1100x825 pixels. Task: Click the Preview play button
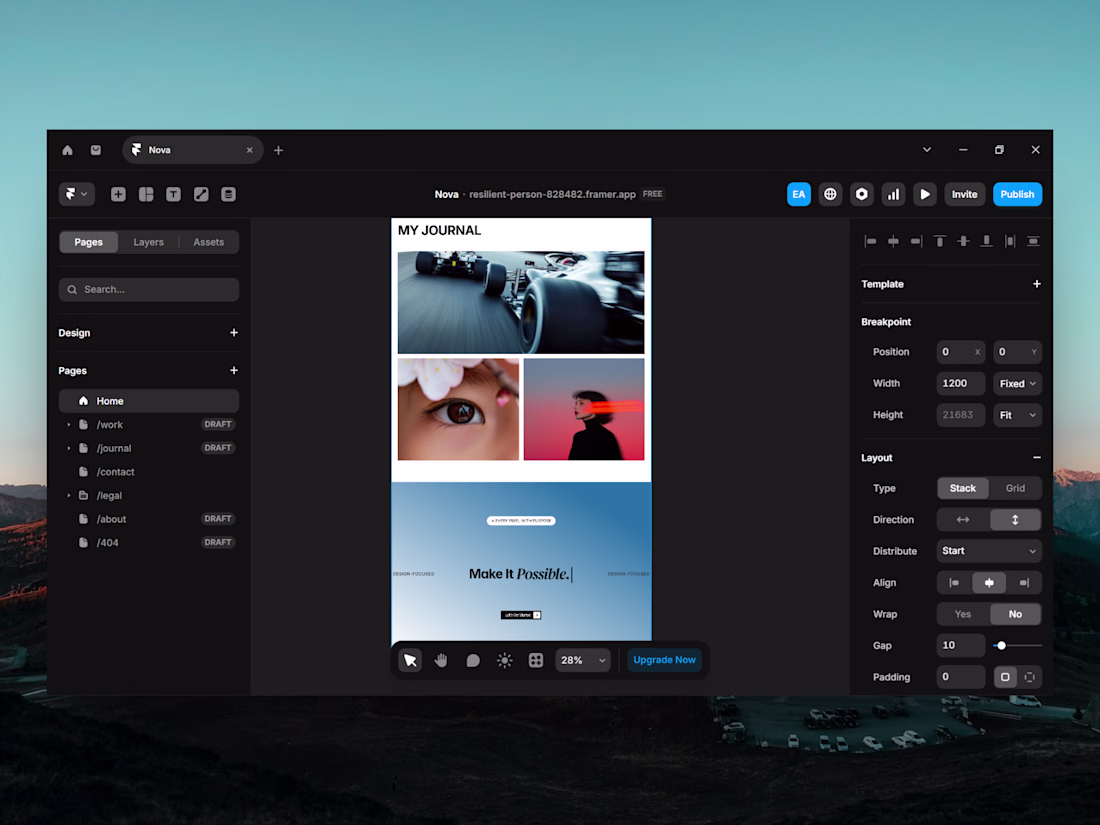click(925, 194)
